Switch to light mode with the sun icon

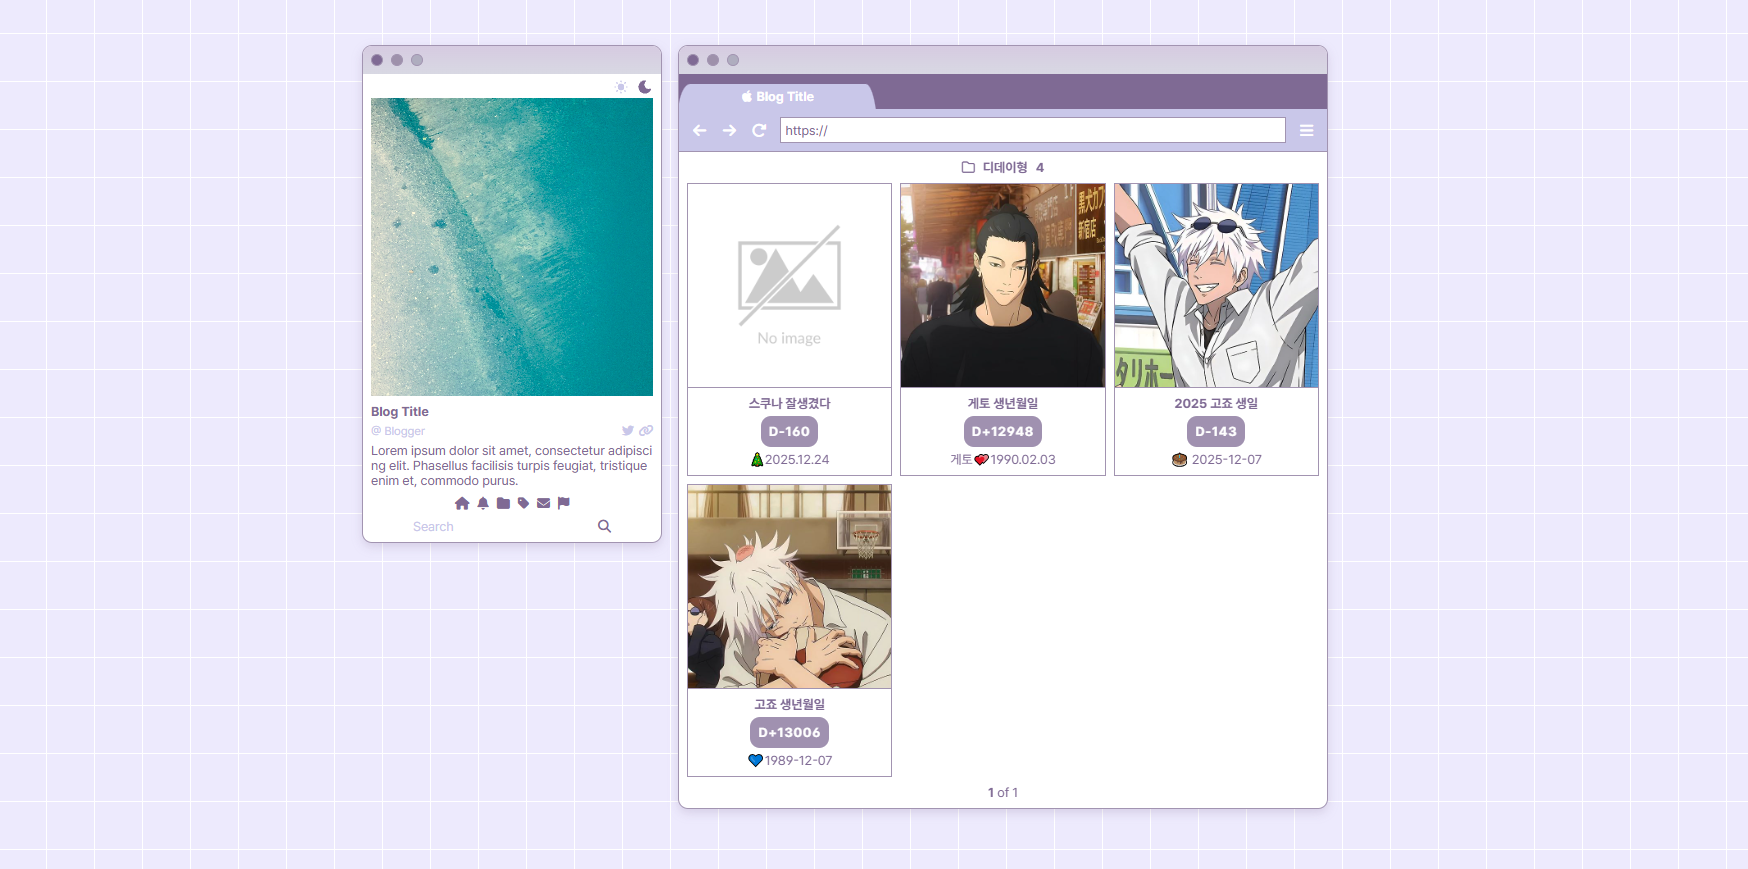[x=621, y=87]
